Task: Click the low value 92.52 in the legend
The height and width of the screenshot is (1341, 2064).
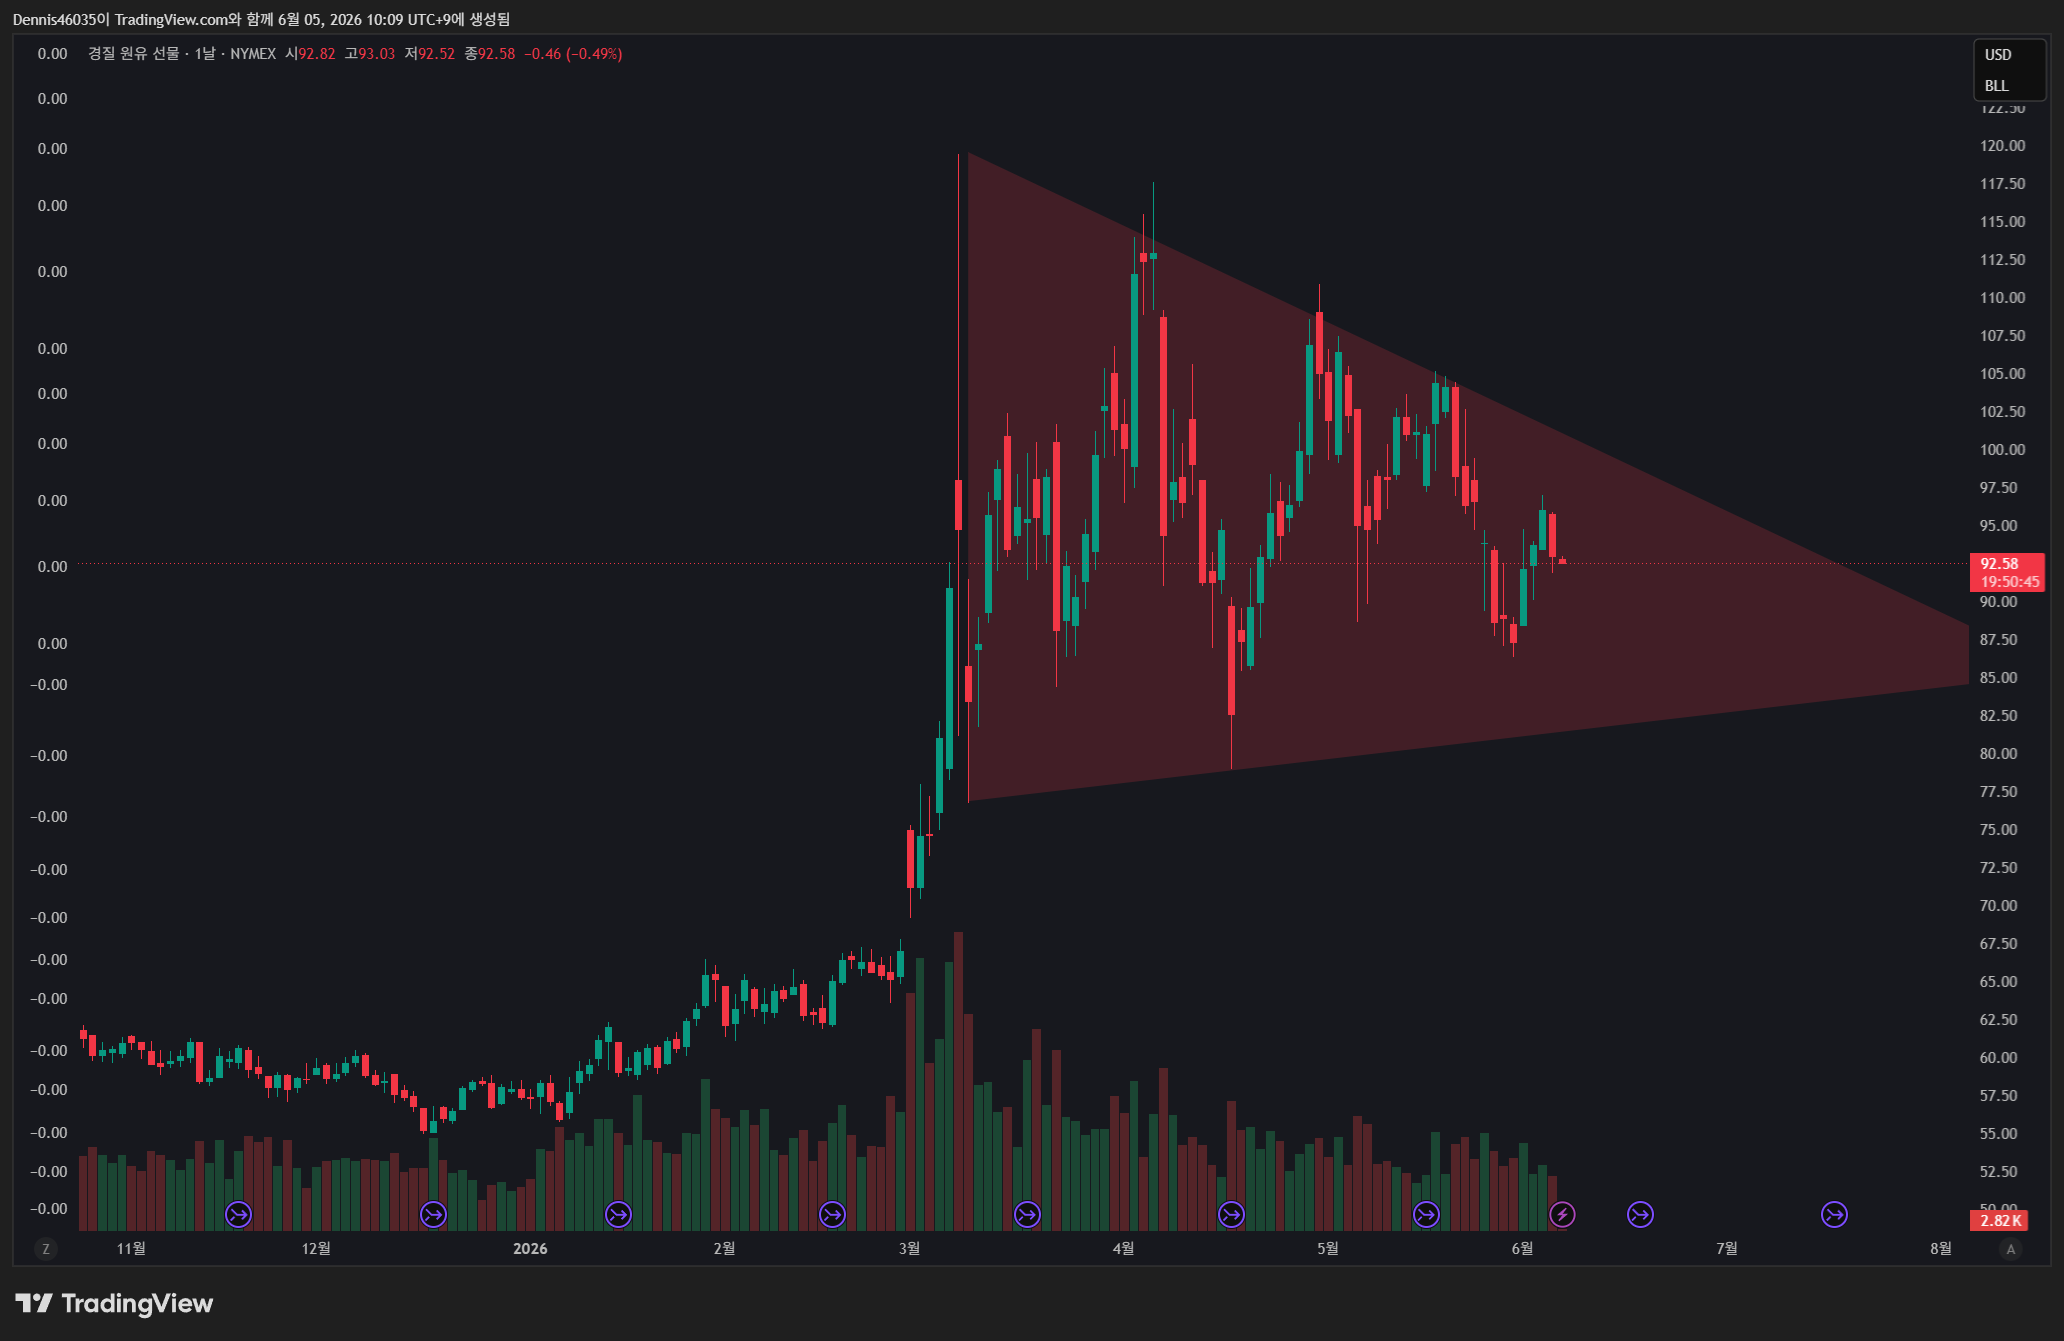Action: point(437,54)
